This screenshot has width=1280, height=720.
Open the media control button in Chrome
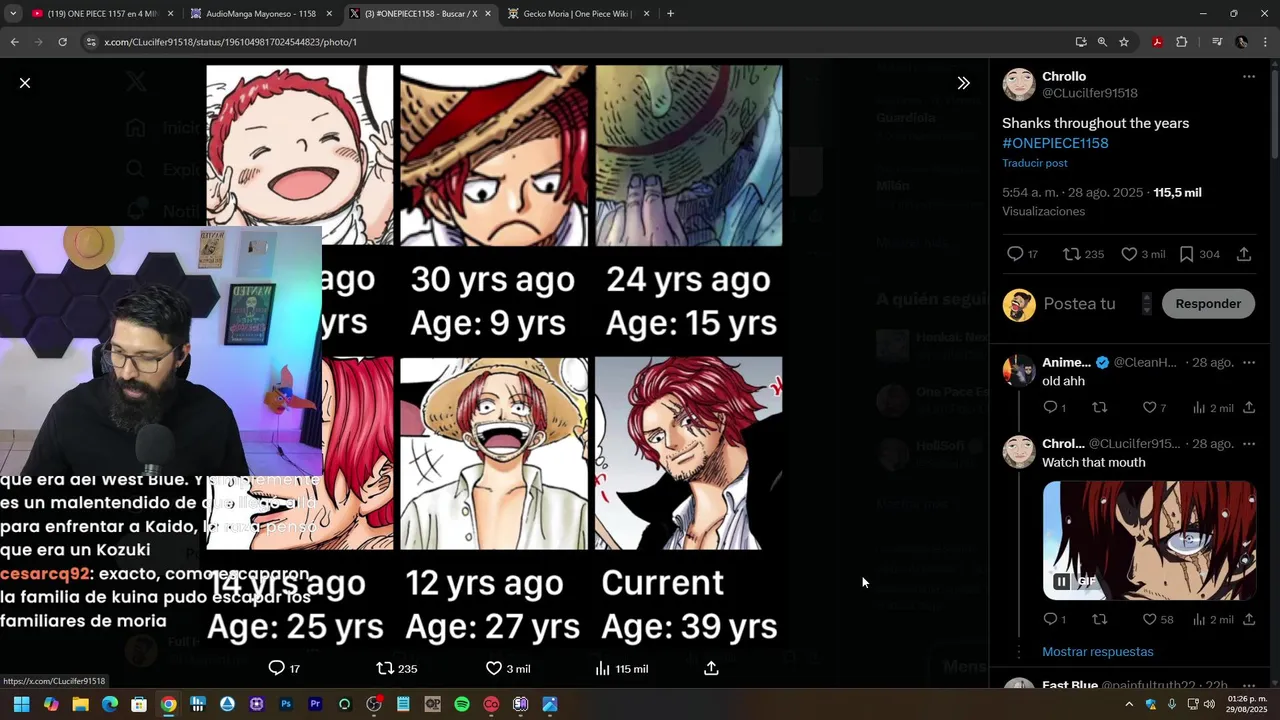(1217, 42)
